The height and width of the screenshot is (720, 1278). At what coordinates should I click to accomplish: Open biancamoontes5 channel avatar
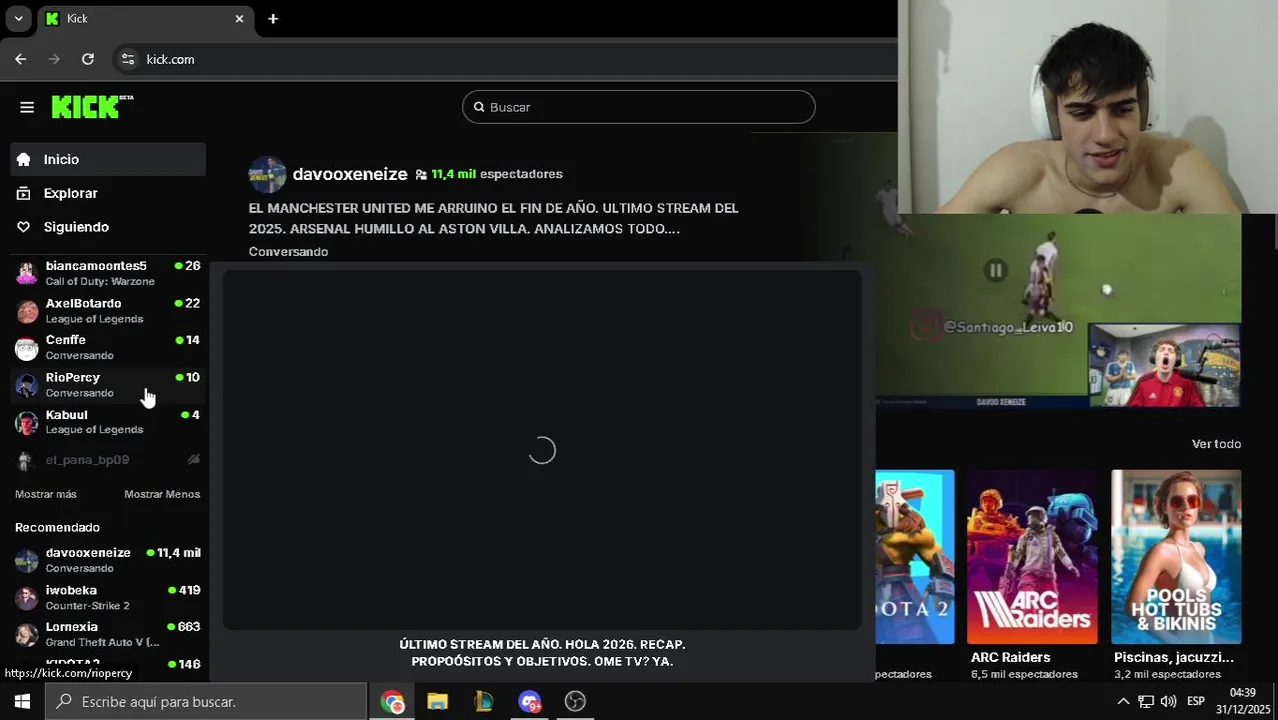(27, 273)
